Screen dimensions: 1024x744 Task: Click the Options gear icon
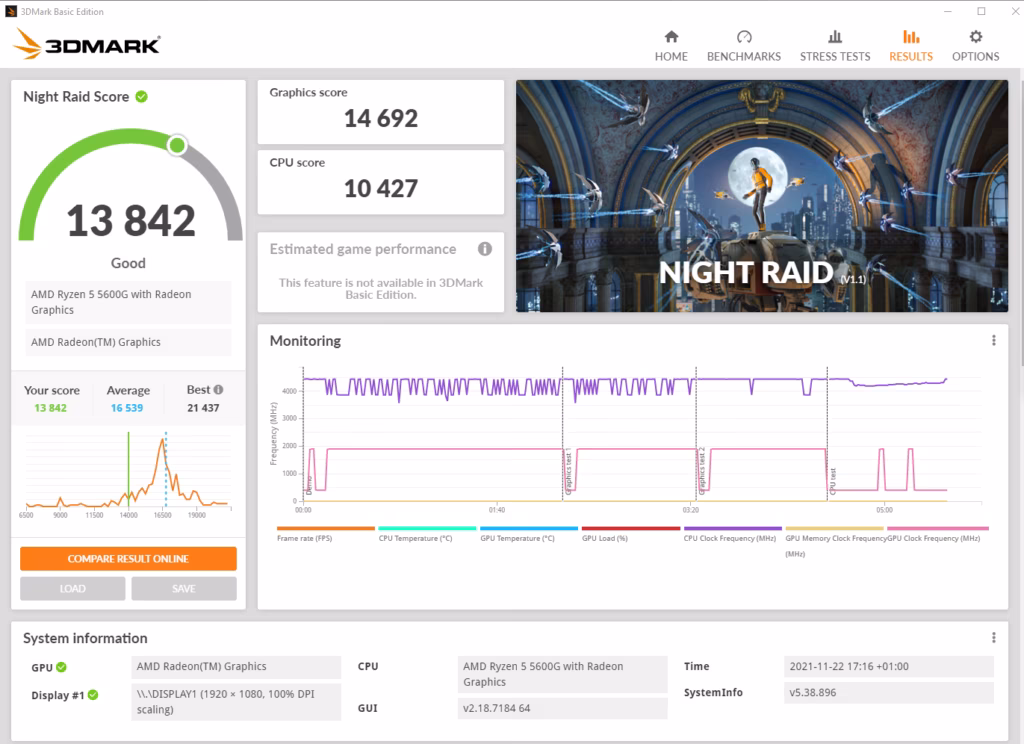pos(976,37)
